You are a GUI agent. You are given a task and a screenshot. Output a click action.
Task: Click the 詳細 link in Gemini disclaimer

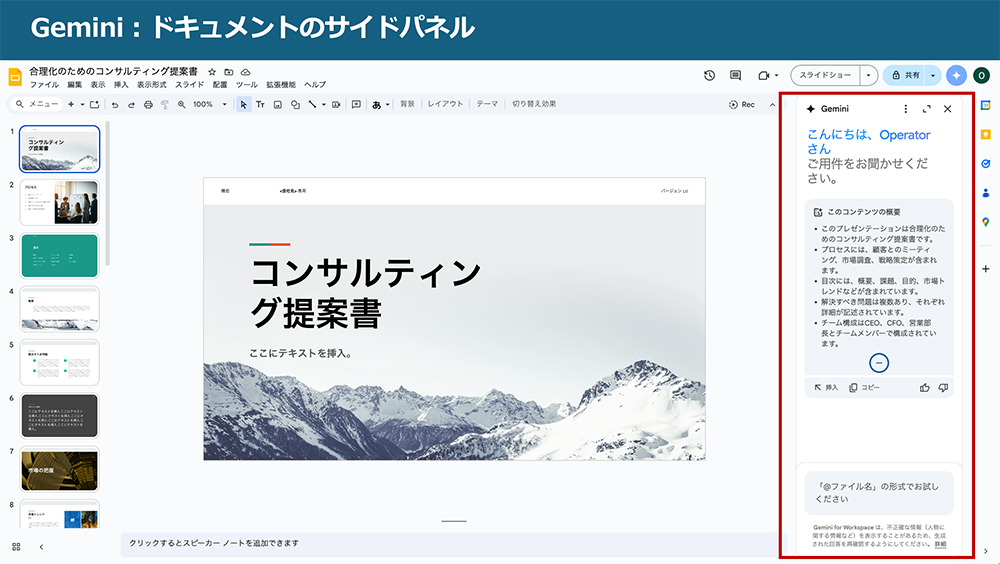click(940, 544)
